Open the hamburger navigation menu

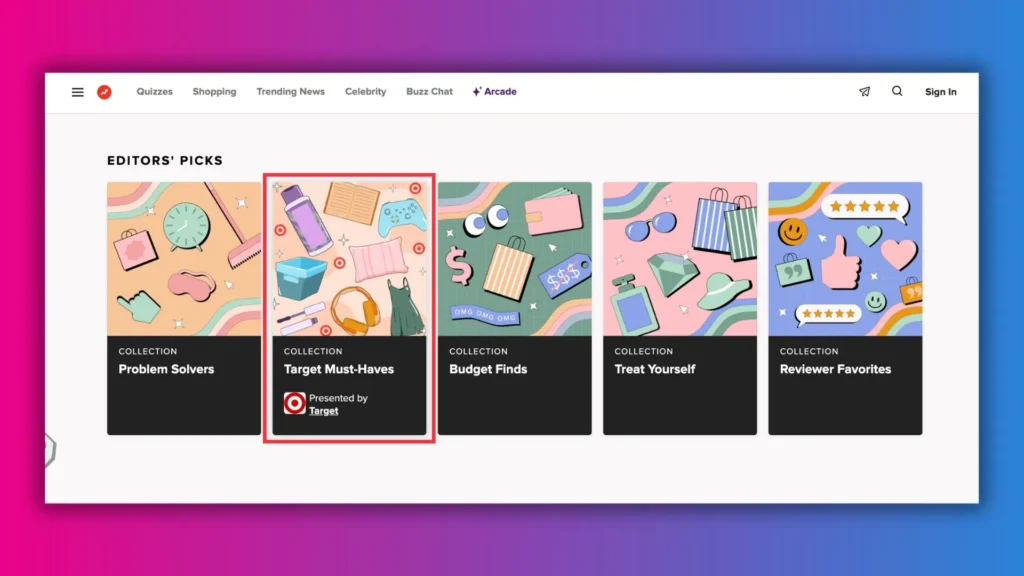pos(77,91)
